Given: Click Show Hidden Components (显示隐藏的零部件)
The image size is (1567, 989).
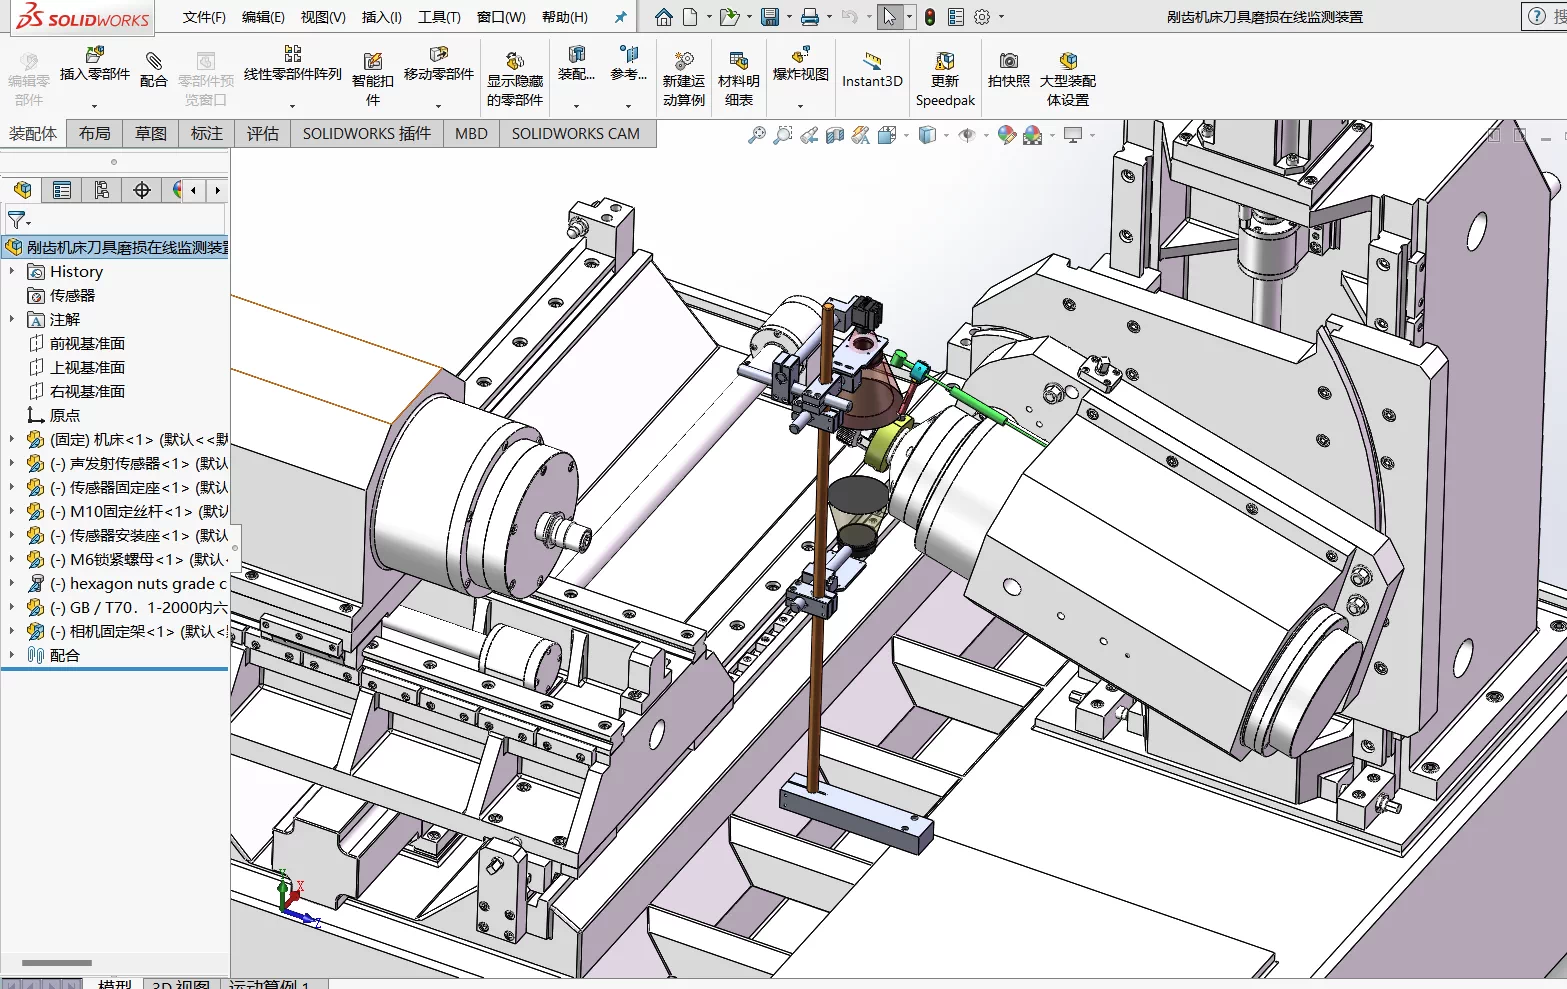Looking at the screenshot, I should click(515, 79).
